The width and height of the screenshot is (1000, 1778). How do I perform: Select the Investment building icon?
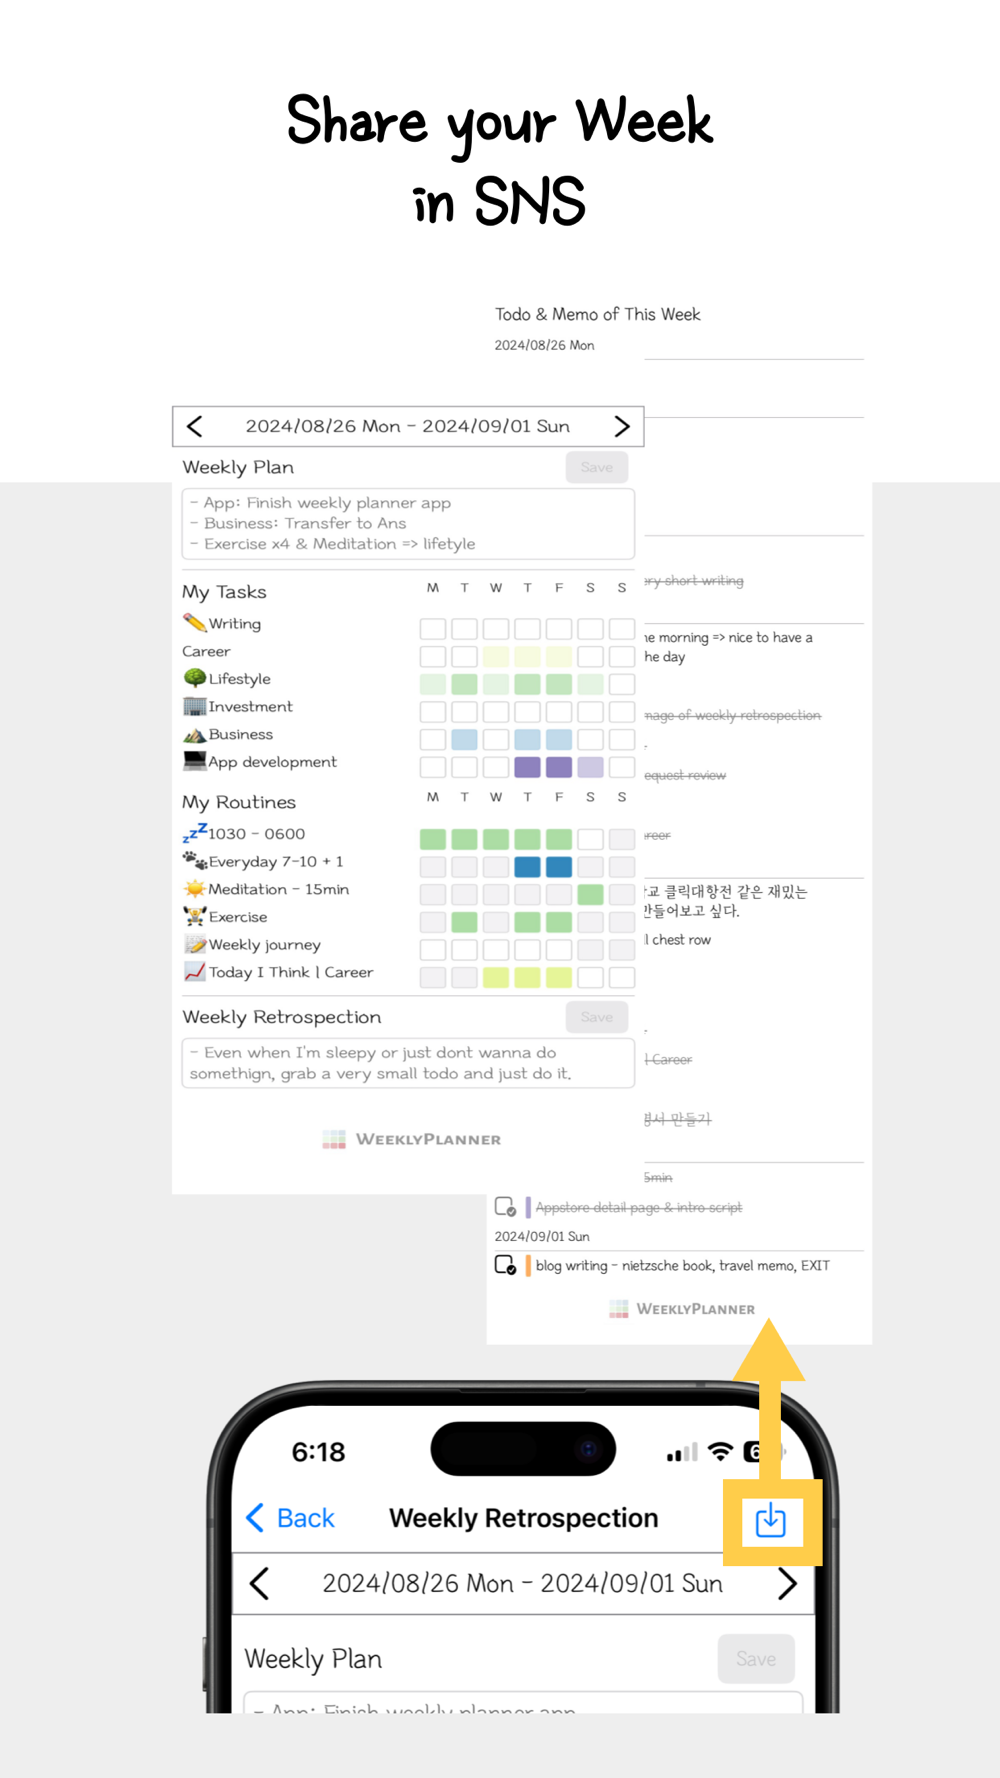(x=194, y=706)
